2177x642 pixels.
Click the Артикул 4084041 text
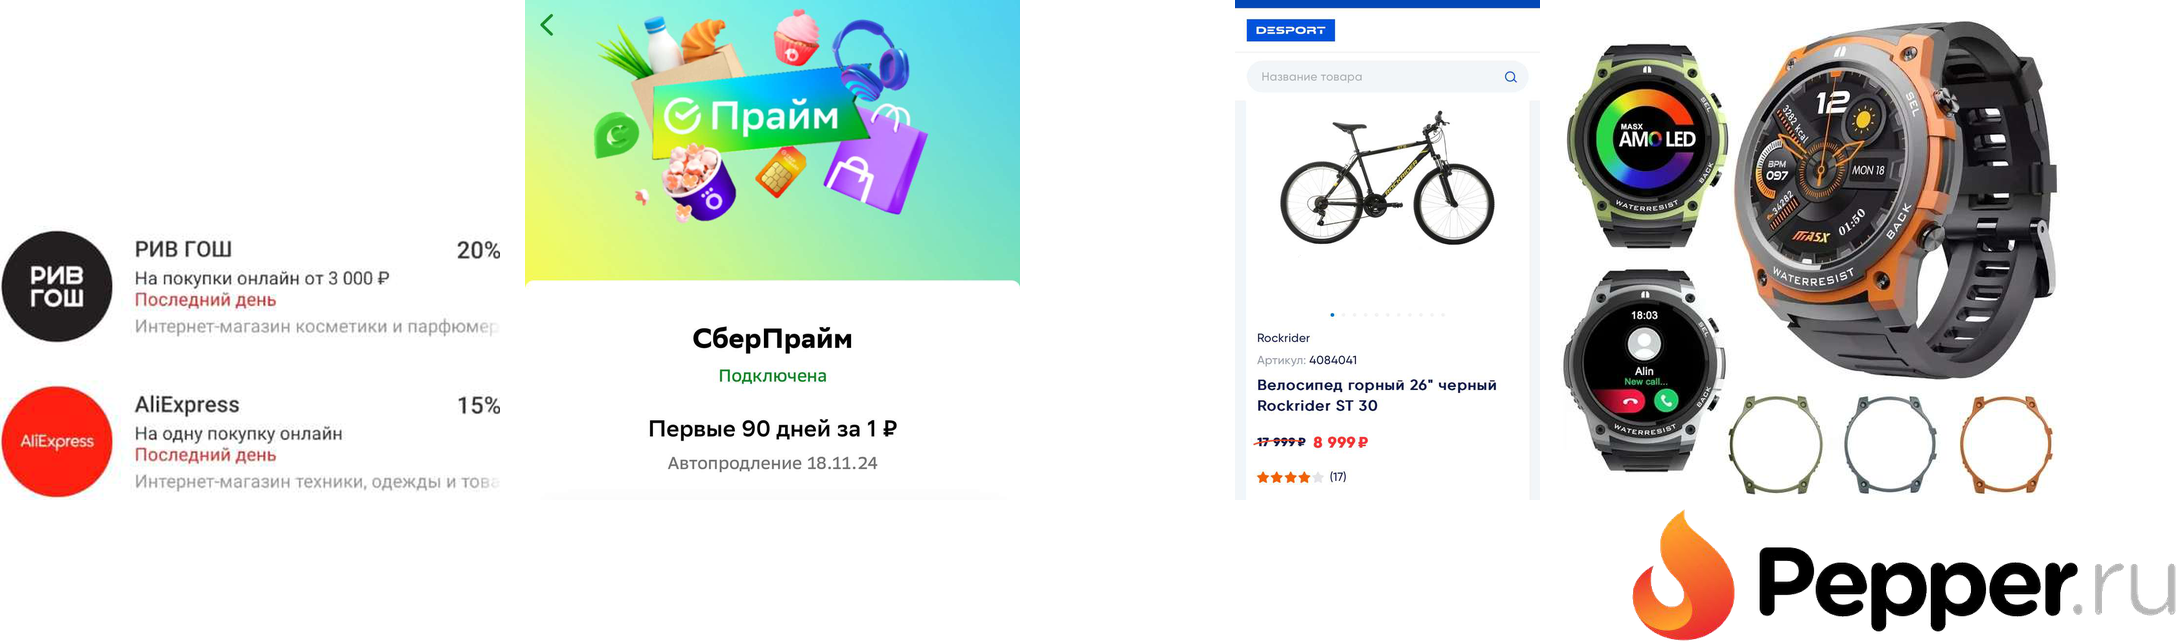click(1308, 359)
